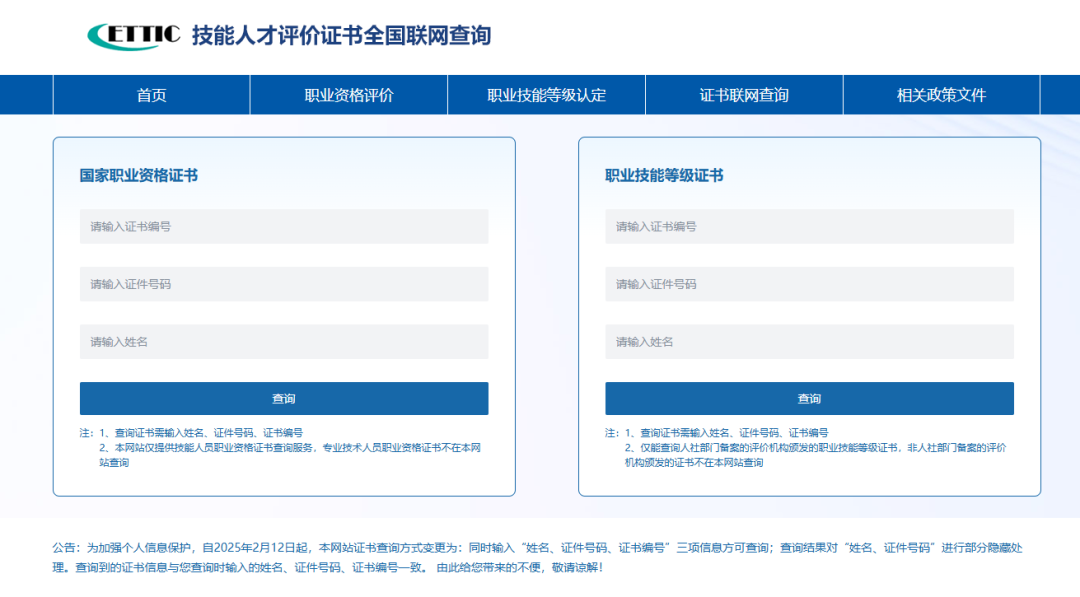
Task: Click the note text below the left 查询 button
Action: pyautogui.click(x=284, y=448)
